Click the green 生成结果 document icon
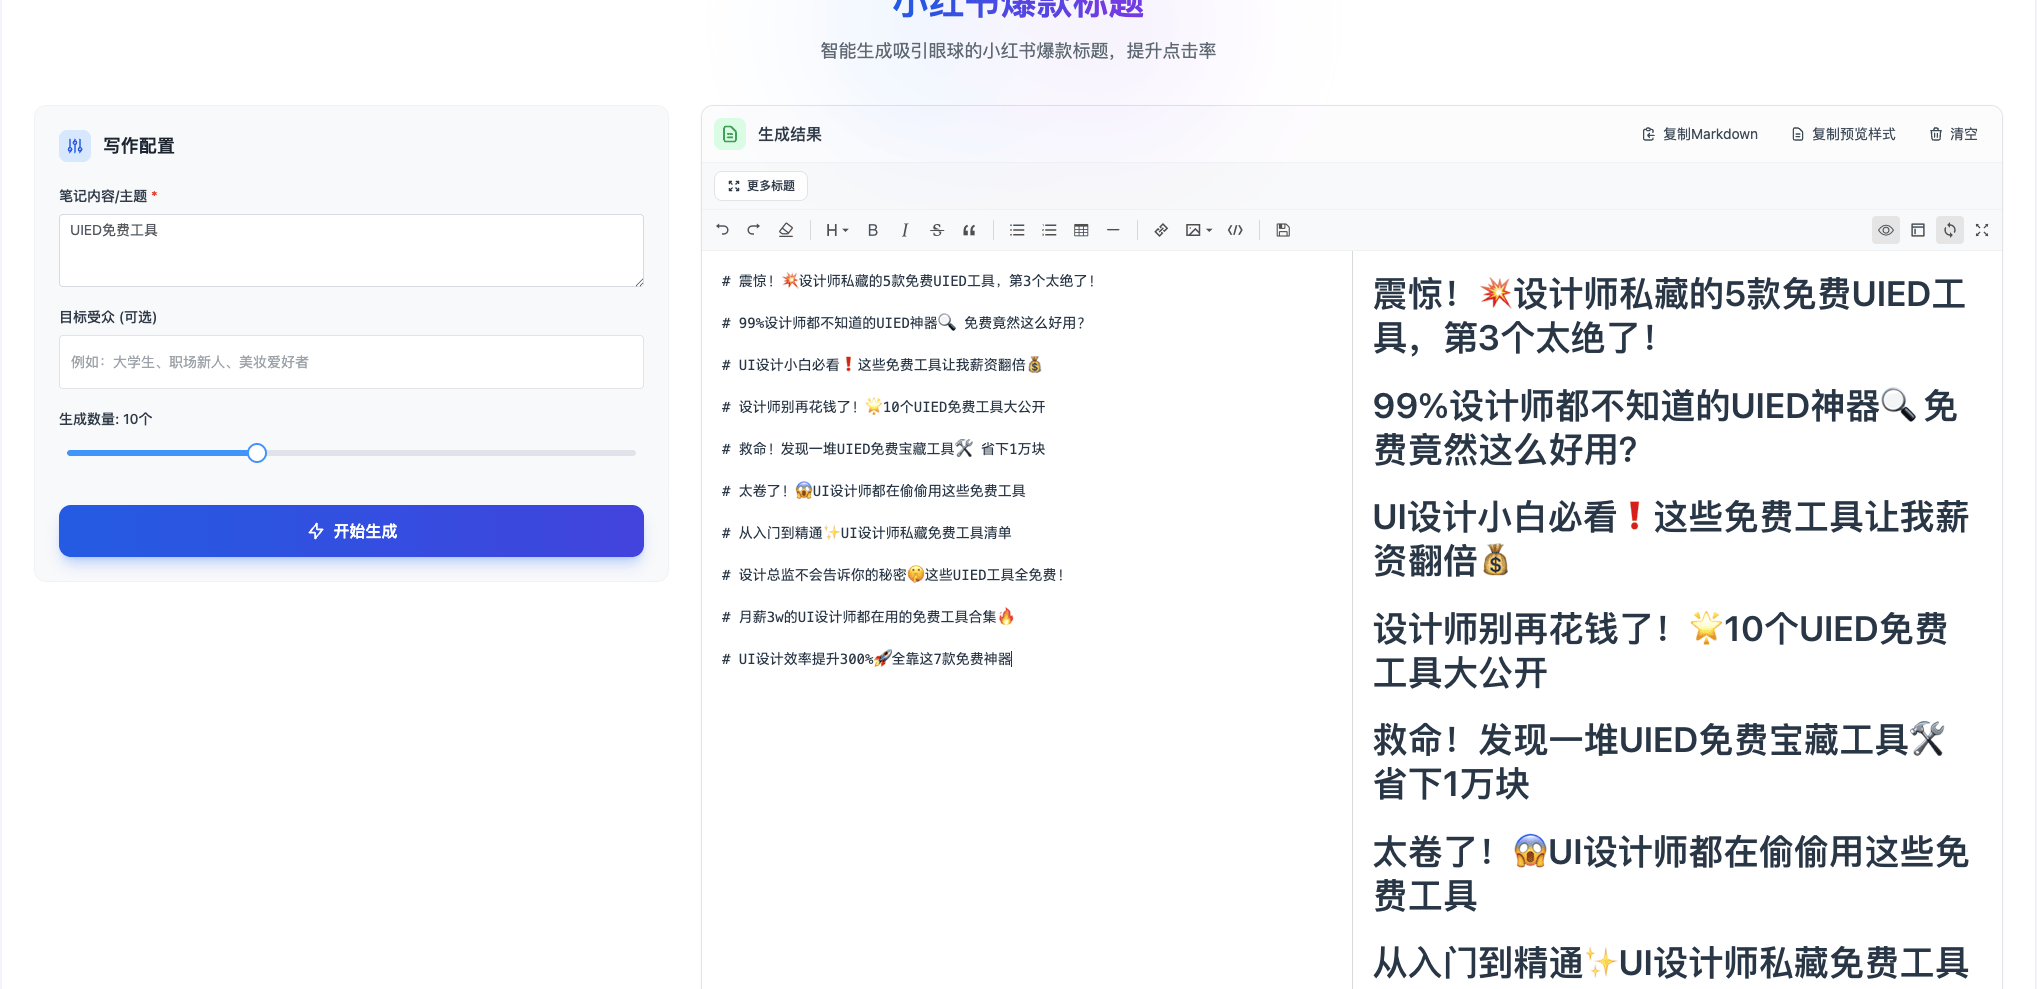 pyautogui.click(x=730, y=134)
